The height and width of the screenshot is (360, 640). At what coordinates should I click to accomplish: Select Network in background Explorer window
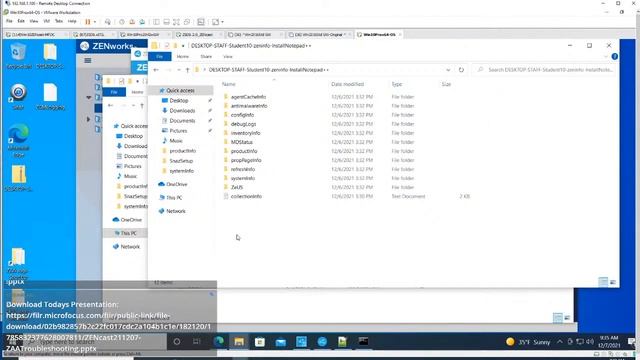(x=130, y=247)
